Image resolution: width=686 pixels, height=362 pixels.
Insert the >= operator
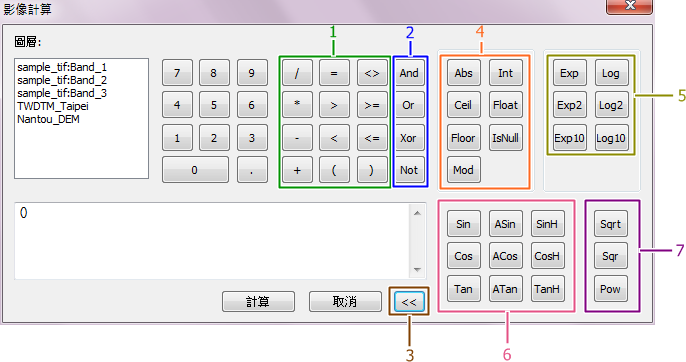click(x=372, y=105)
